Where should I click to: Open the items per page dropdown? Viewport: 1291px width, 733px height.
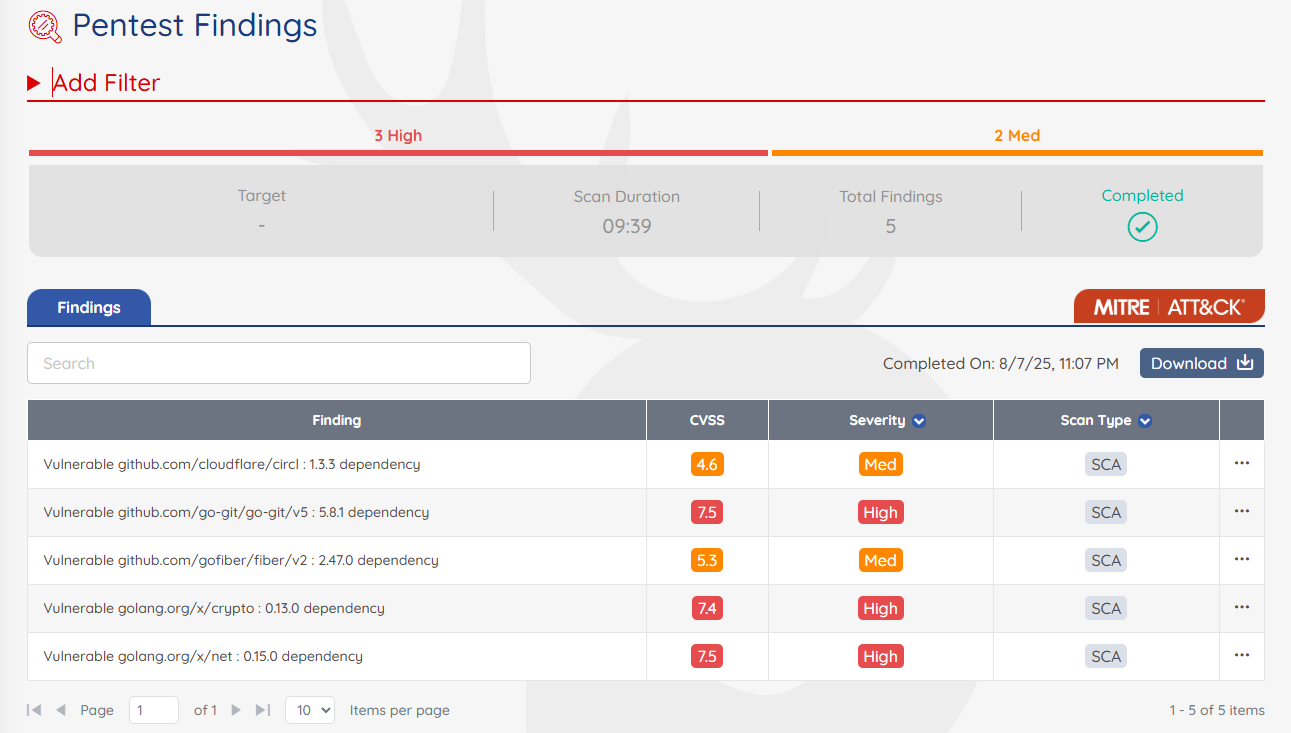[310, 710]
